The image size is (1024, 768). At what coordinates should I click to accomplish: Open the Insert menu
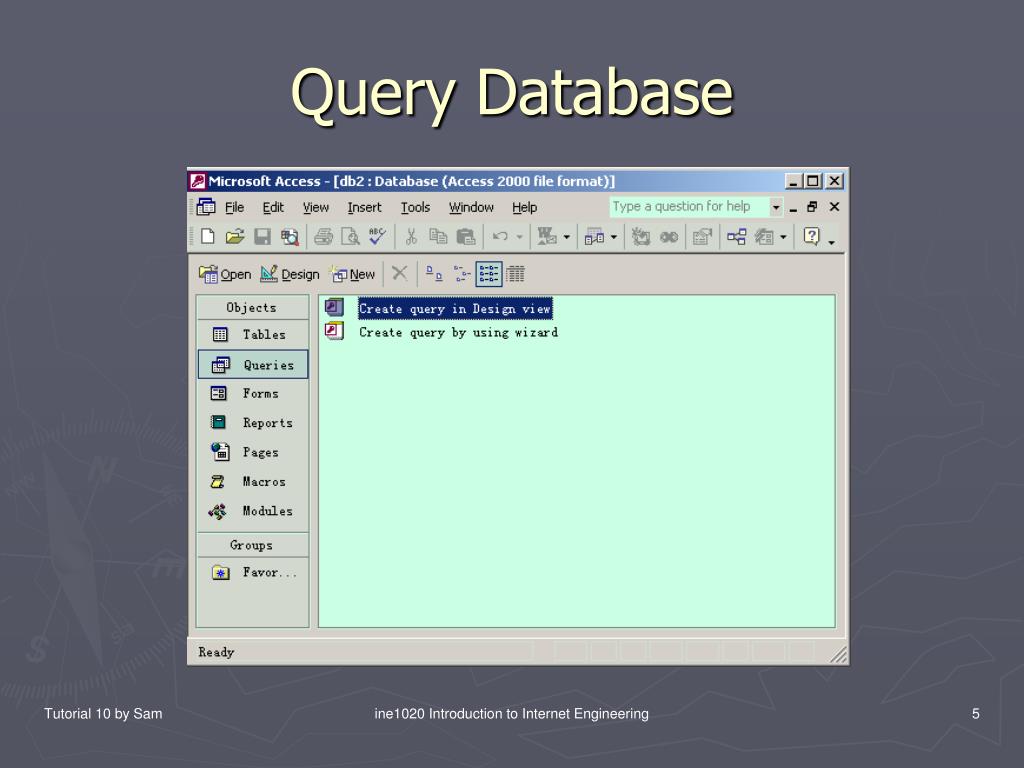pyautogui.click(x=364, y=208)
